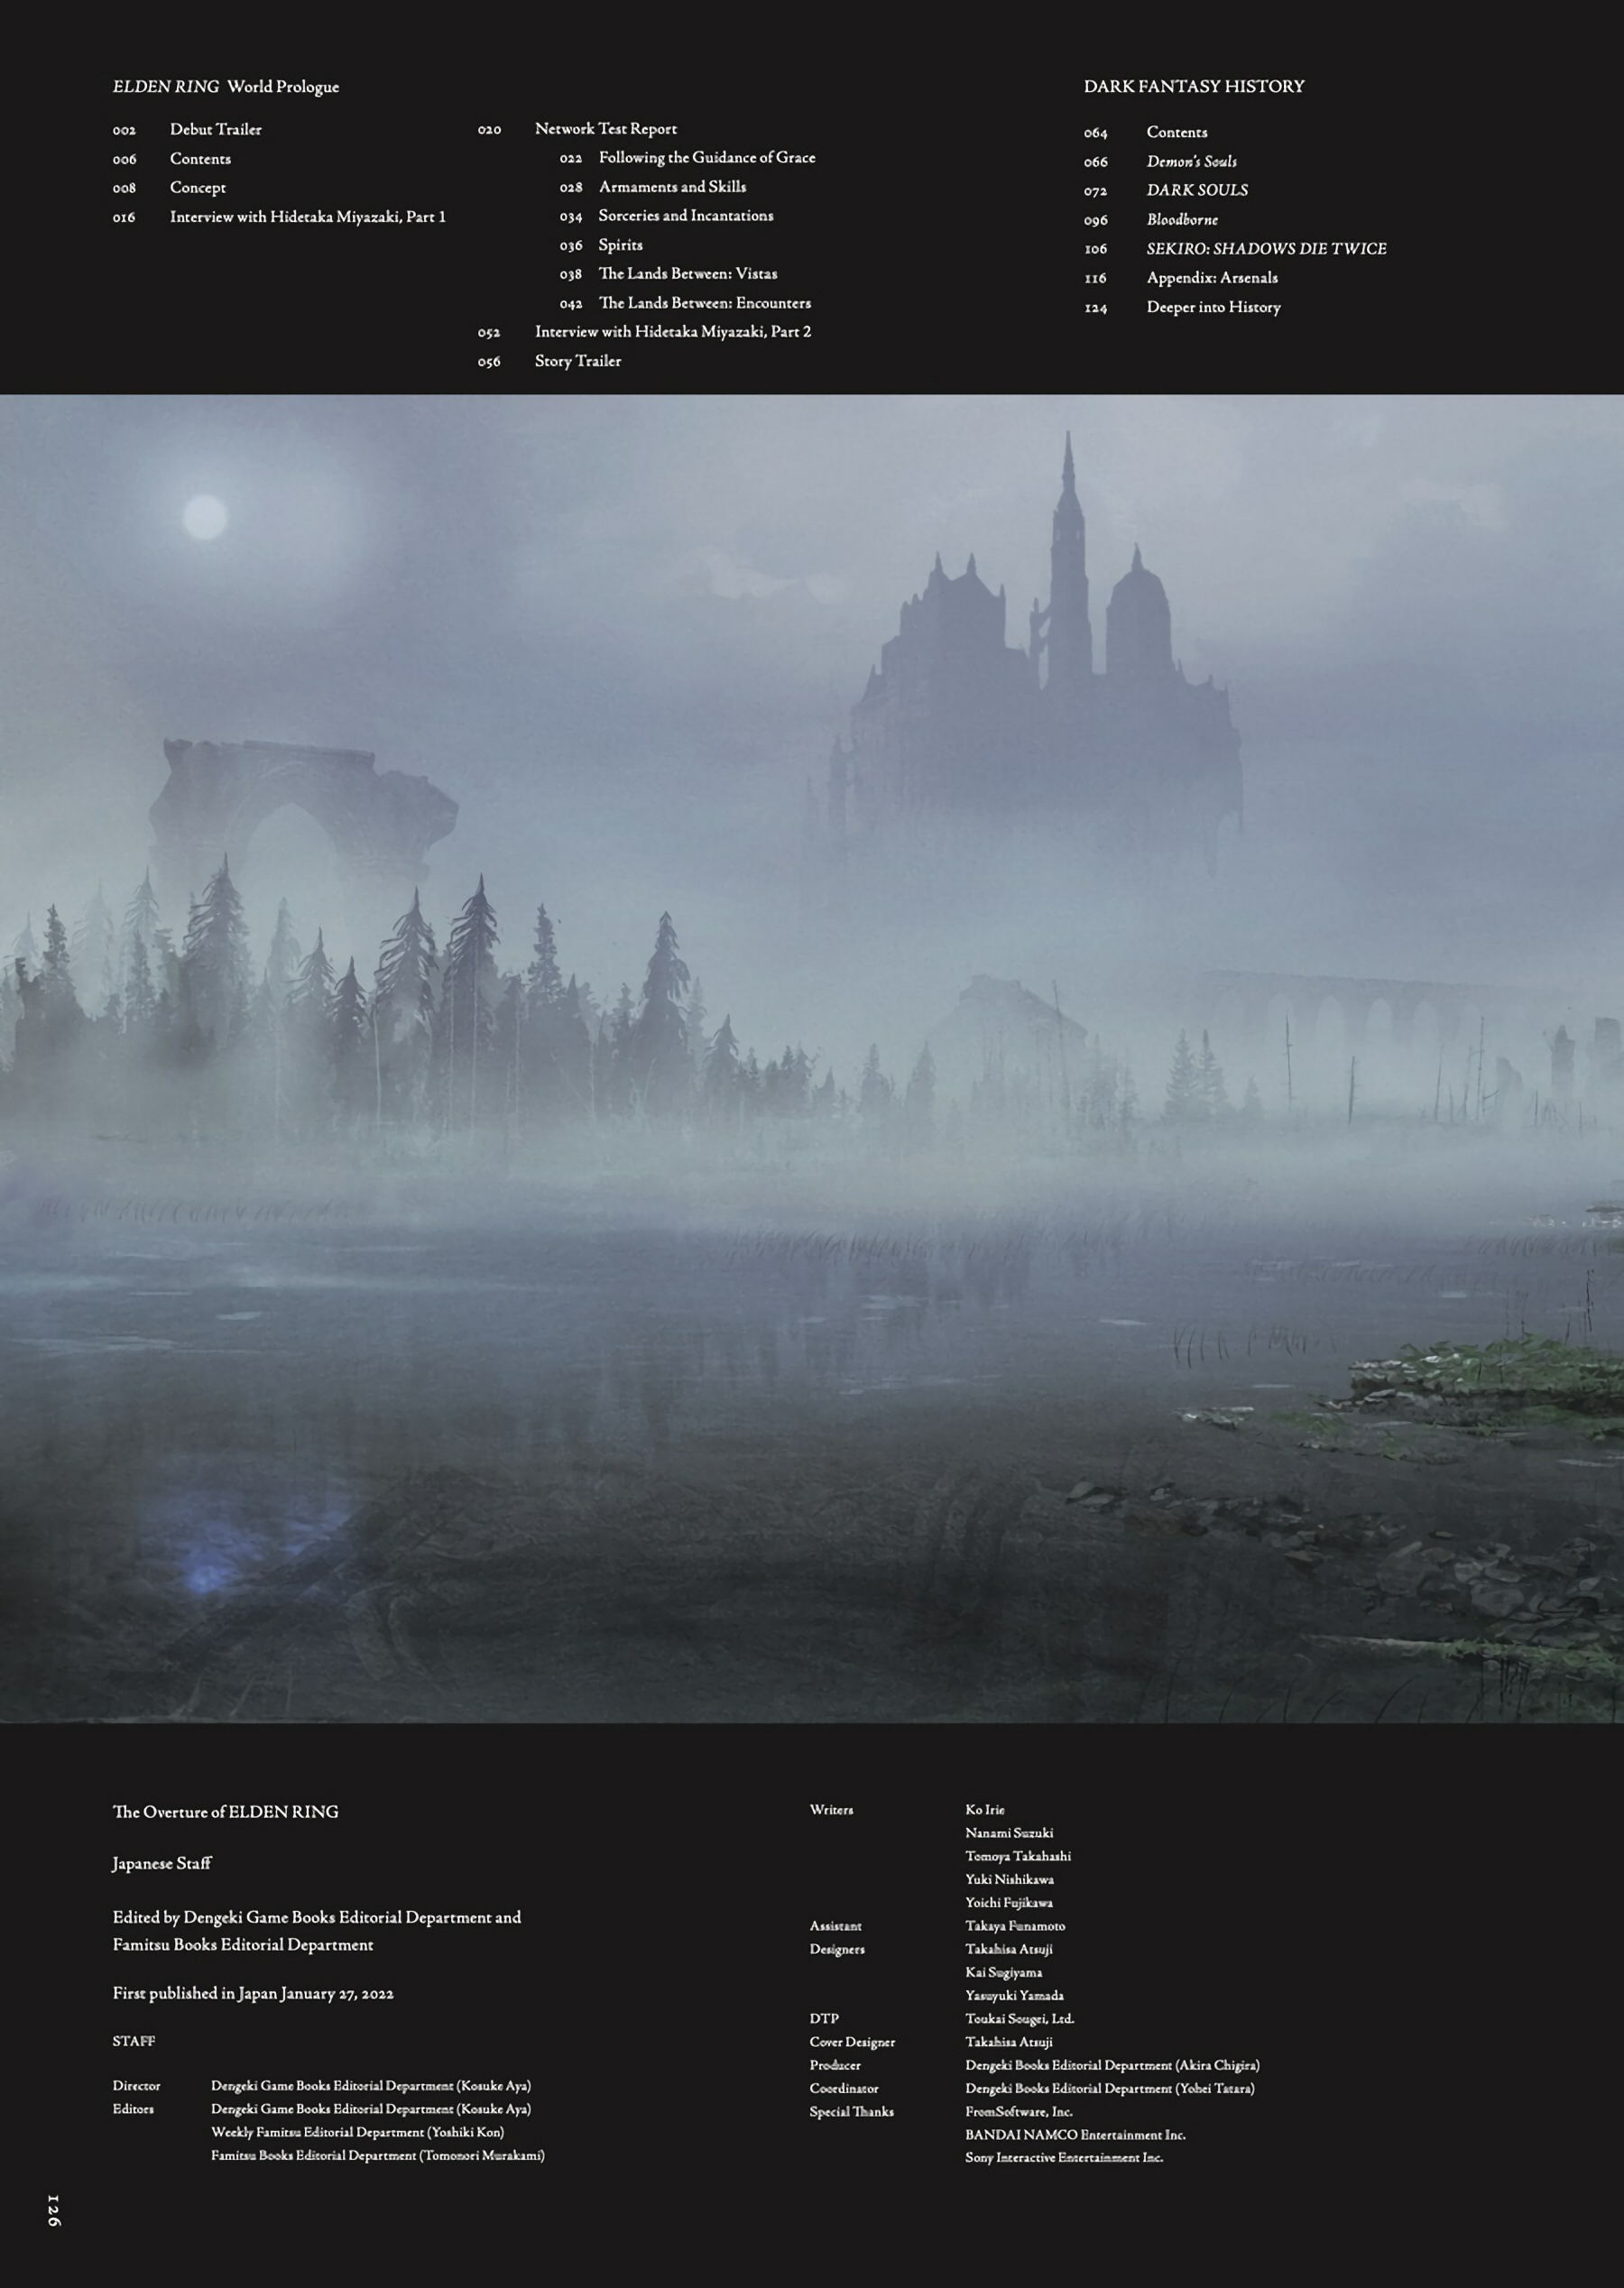Select 'Appendix: Arsenals' entry
The height and width of the screenshot is (2288, 1624).
point(1211,278)
